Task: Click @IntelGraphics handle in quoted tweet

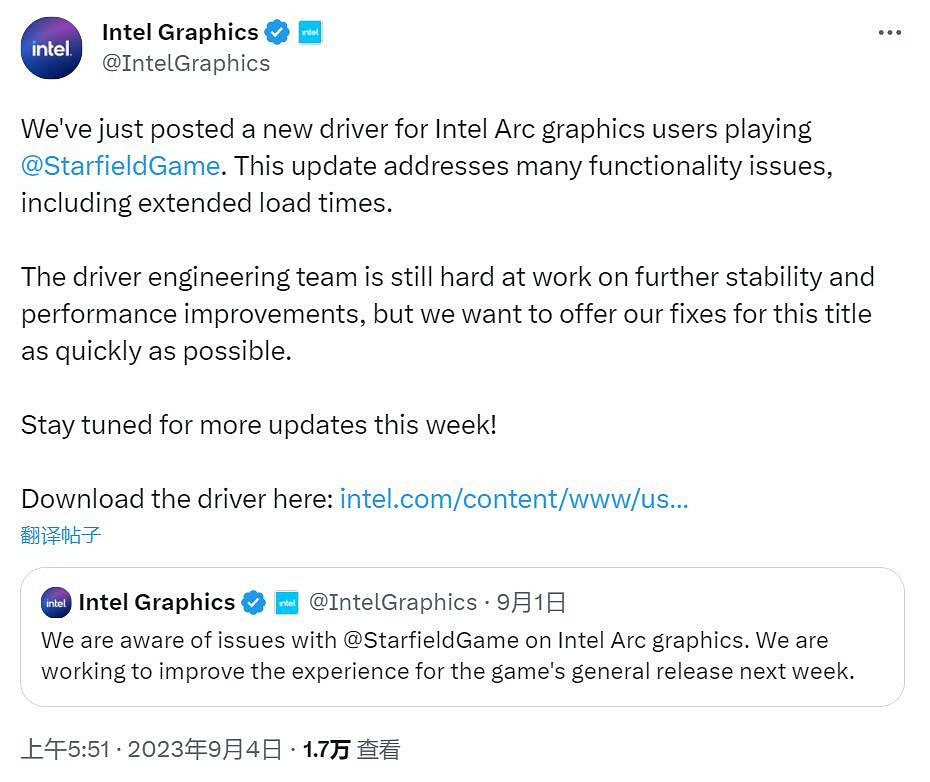Action: [392, 602]
